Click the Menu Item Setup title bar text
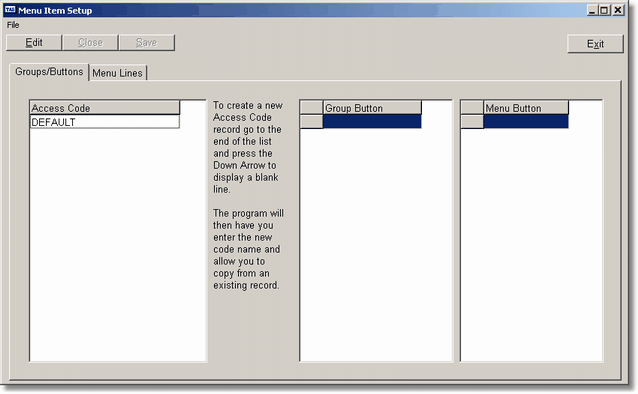 pyautogui.click(x=55, y=11)
